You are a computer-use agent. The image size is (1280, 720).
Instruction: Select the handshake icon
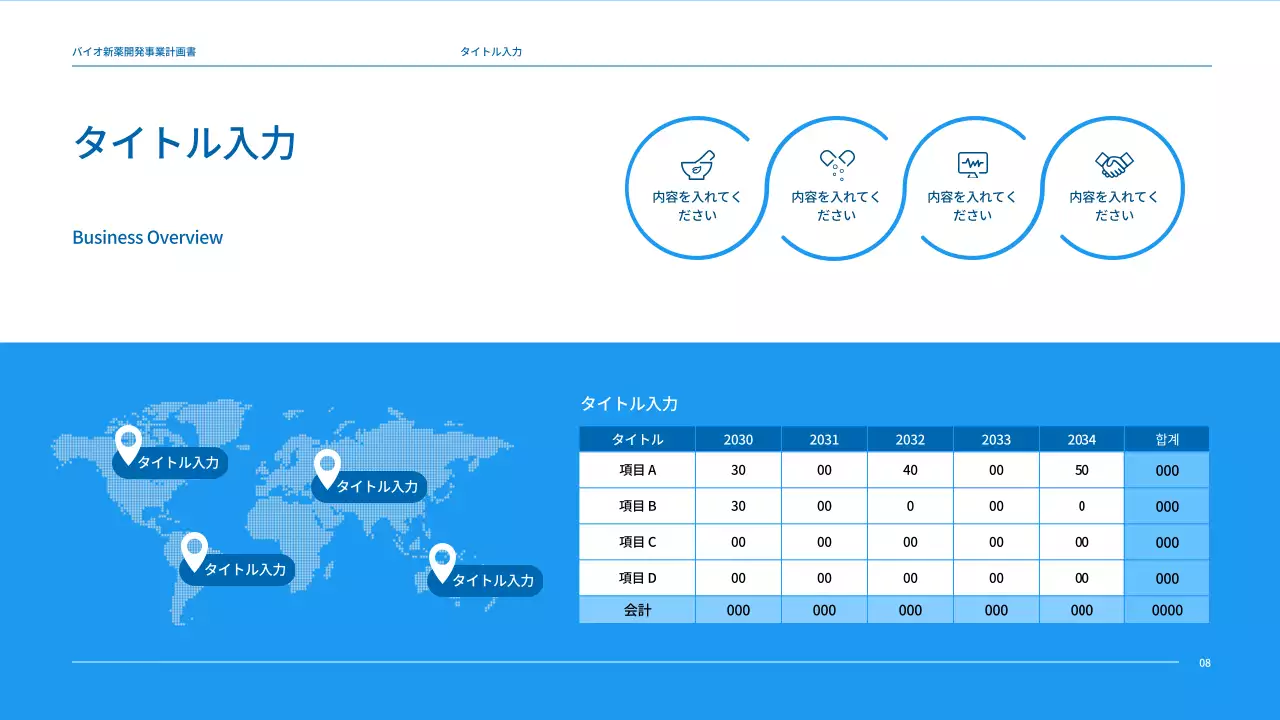[x=1113, y=164]
